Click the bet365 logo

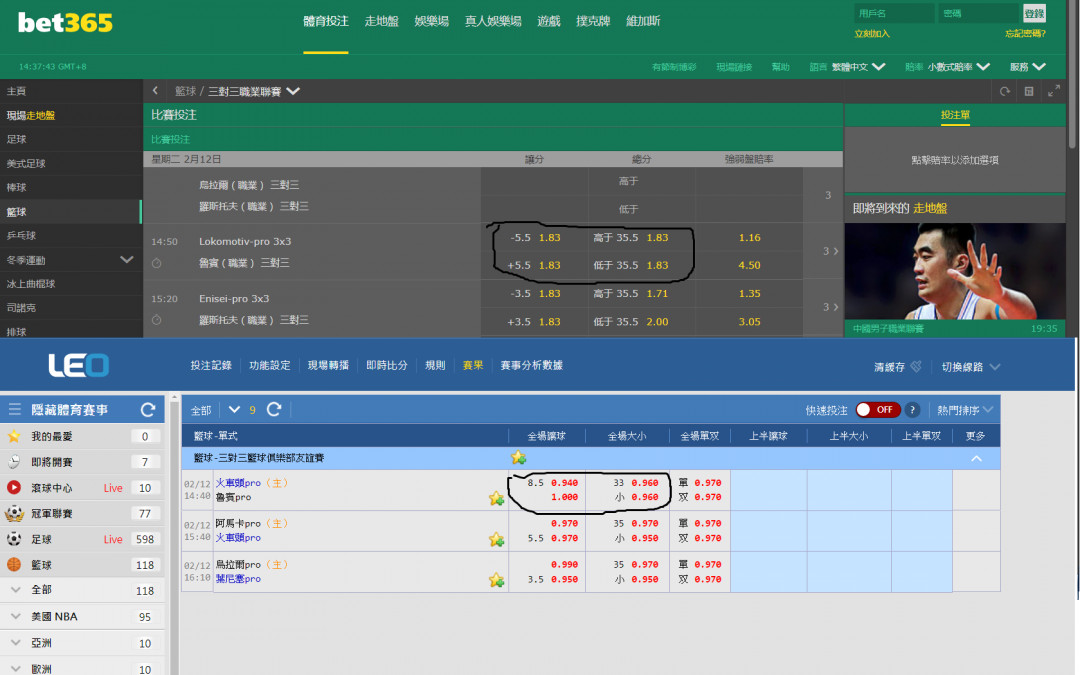(65, 23)
